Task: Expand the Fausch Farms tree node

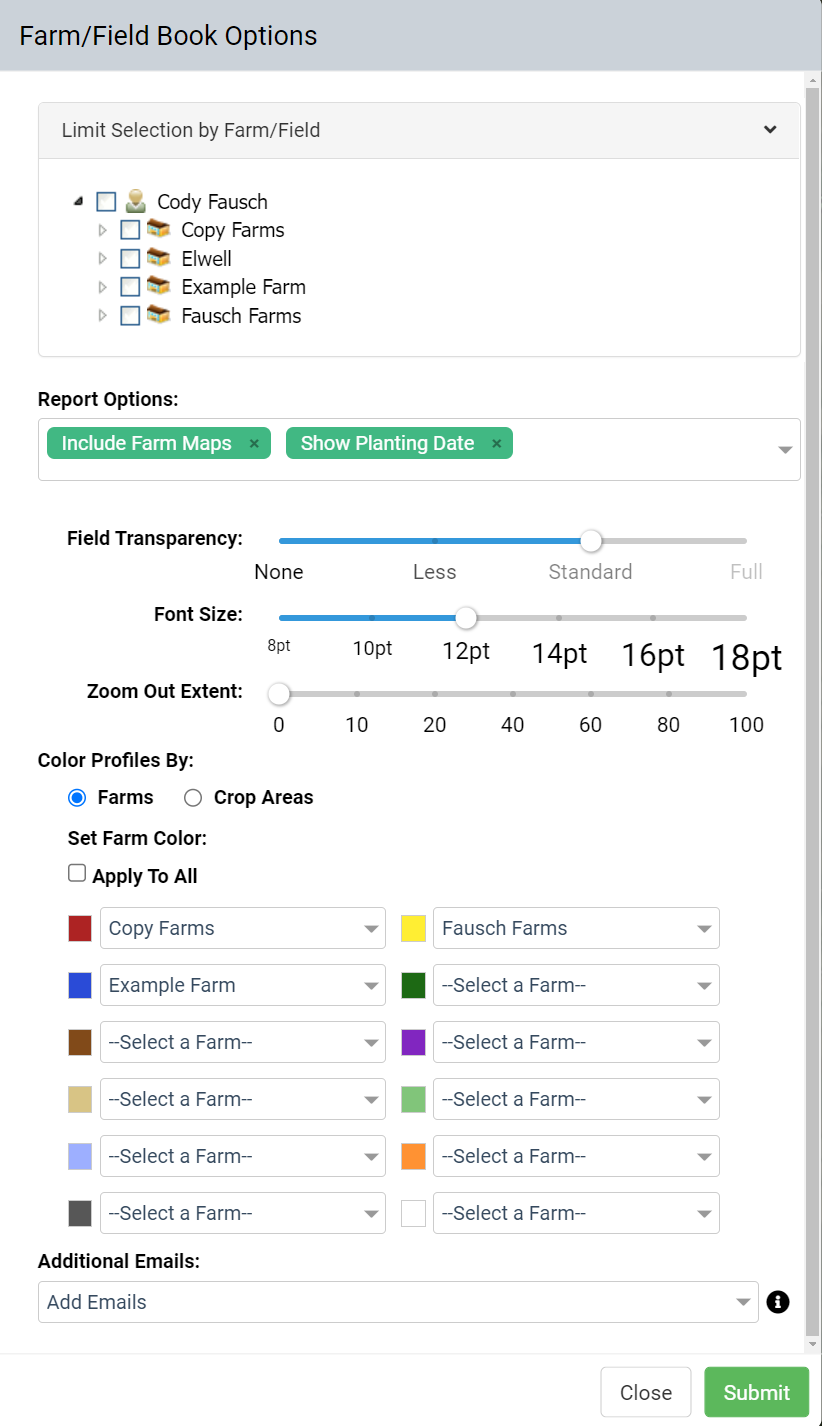Action: click(x=102, y=316)
